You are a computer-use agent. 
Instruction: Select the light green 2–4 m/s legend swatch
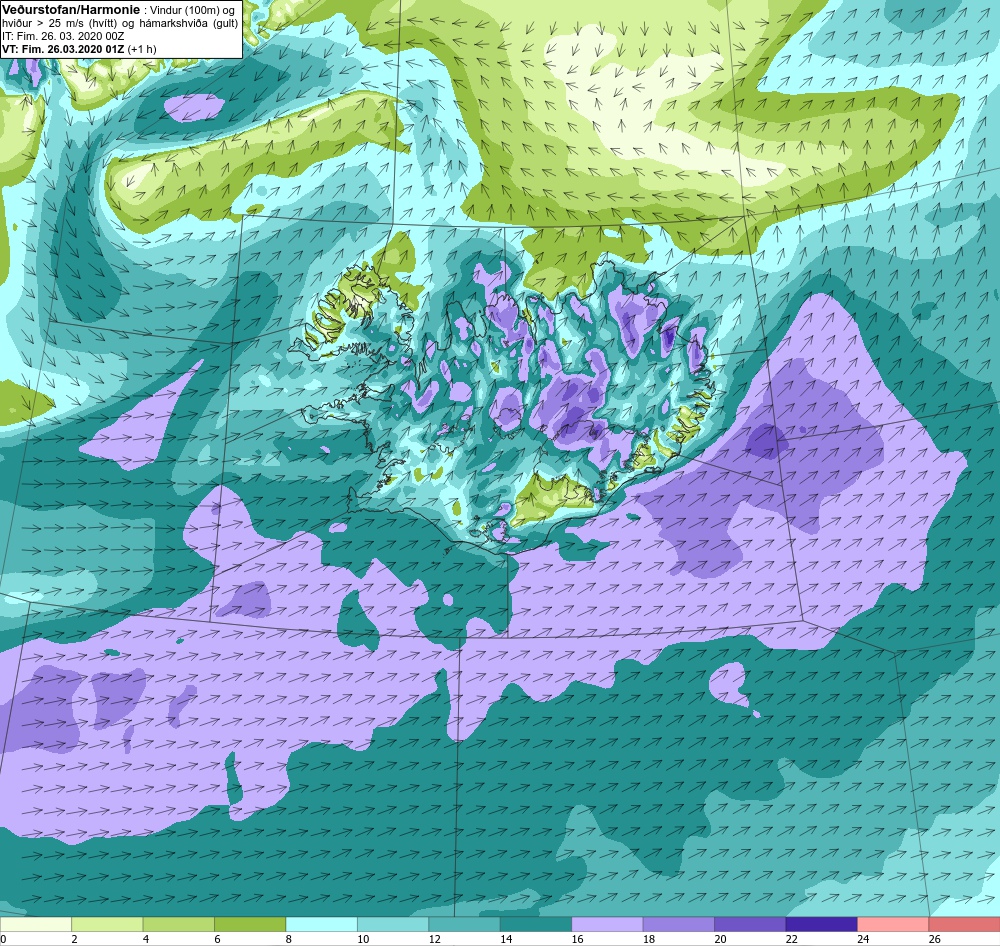point(107,924)
